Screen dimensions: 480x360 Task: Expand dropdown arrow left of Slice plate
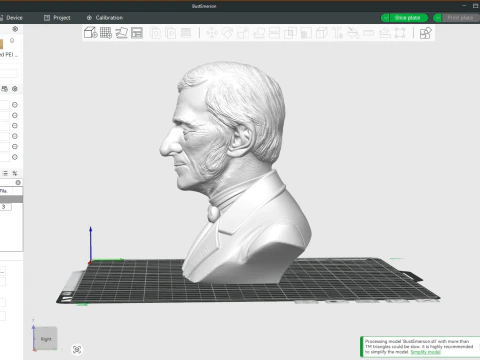[385, 18]
